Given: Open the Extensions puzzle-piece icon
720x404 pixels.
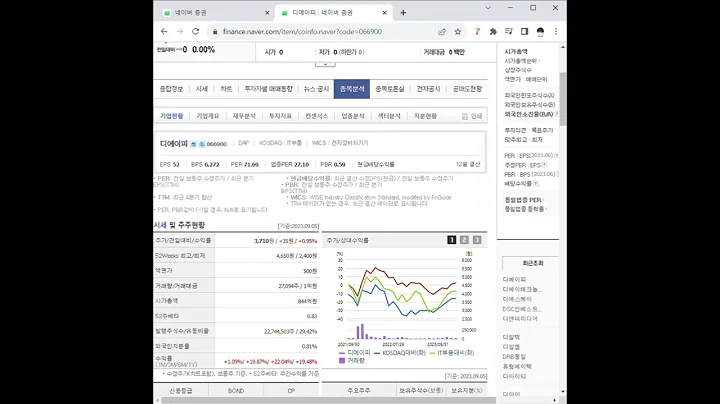Looking at the screenshot, I should point(493,31).
